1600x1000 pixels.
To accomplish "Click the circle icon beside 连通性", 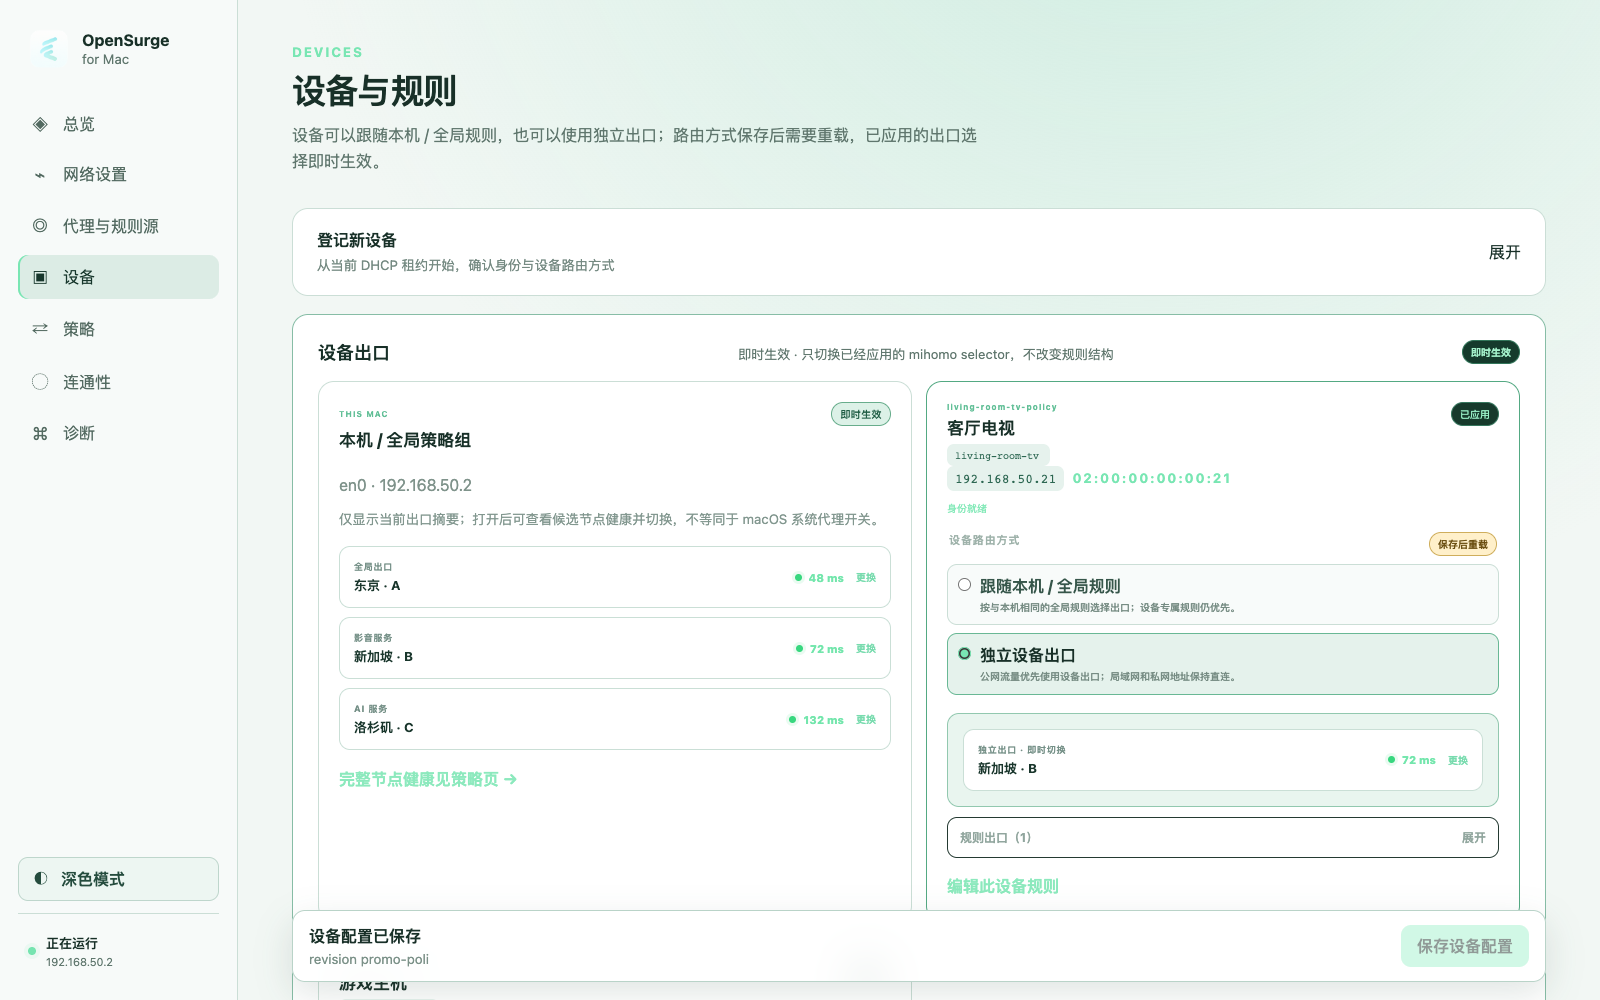I will (40, 381).
